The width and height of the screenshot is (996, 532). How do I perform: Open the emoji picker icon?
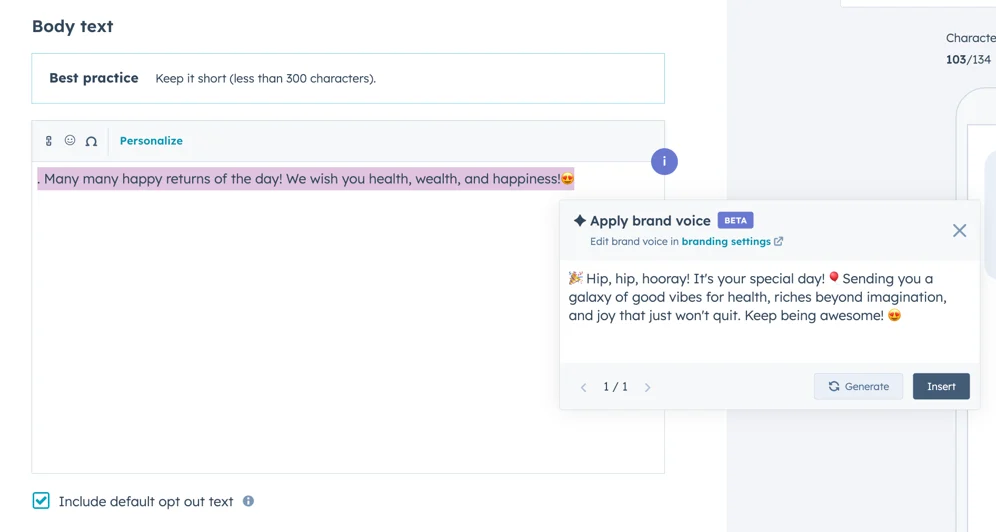[70, 140]
